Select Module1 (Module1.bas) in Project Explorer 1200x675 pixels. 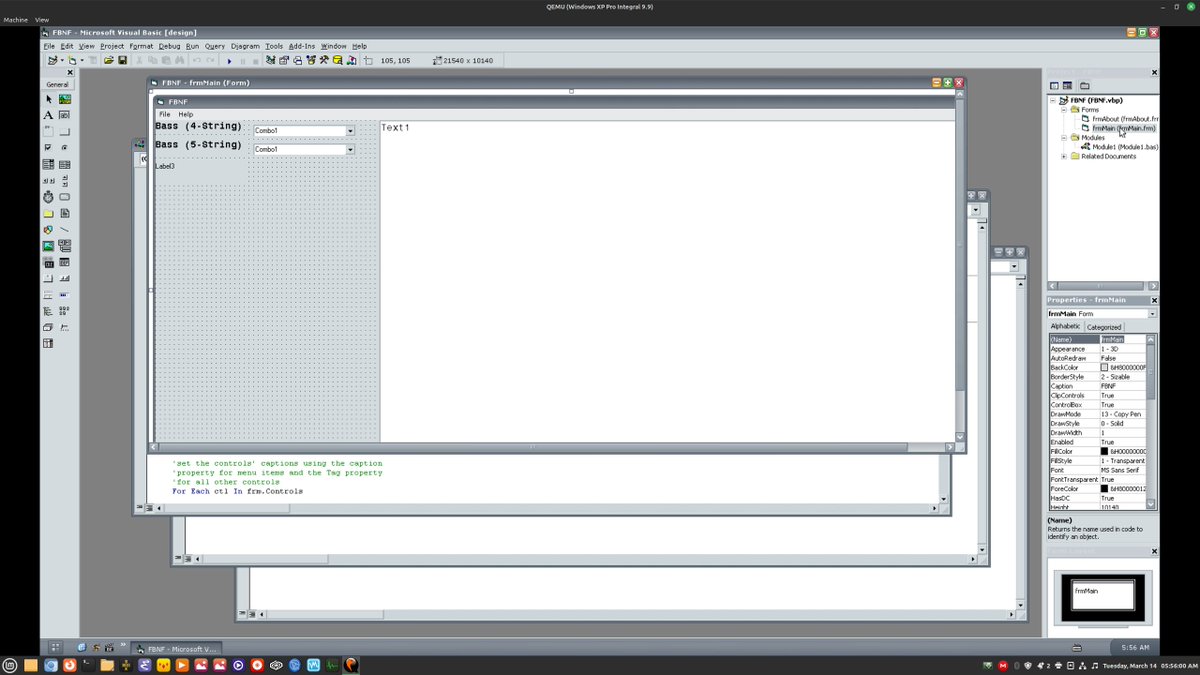[1125, 147]
